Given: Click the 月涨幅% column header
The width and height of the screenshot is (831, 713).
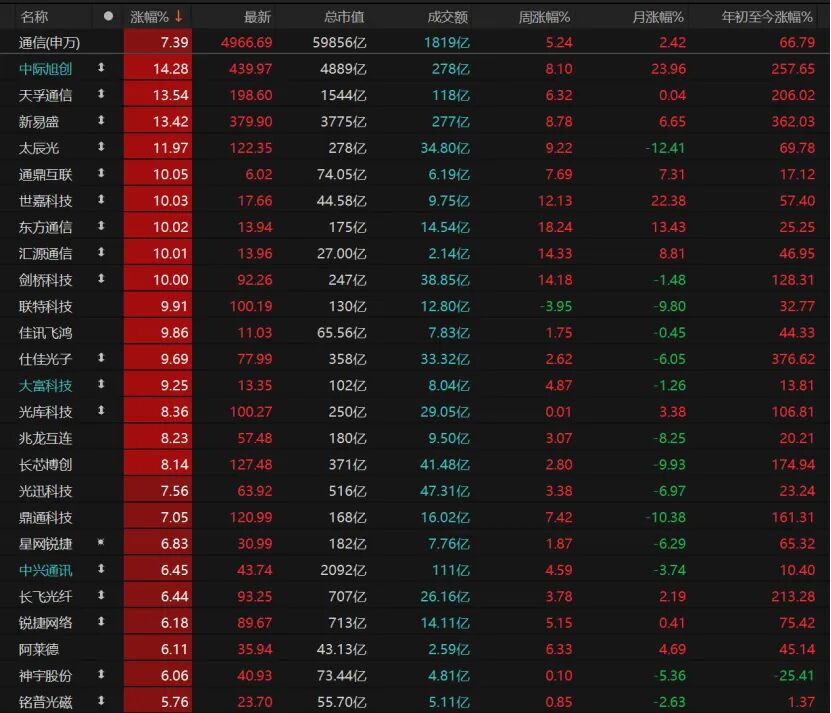Looking at the screenshot, I should point(657,16).
